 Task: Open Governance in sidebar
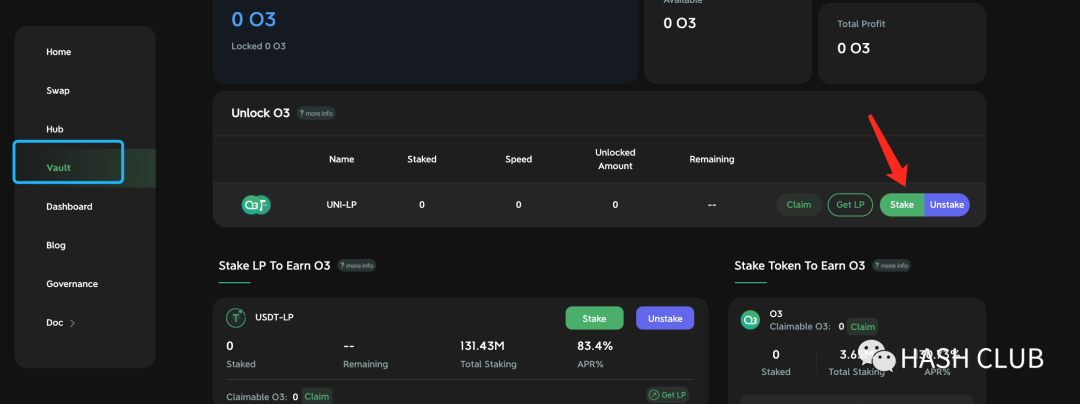pos(72,284)
